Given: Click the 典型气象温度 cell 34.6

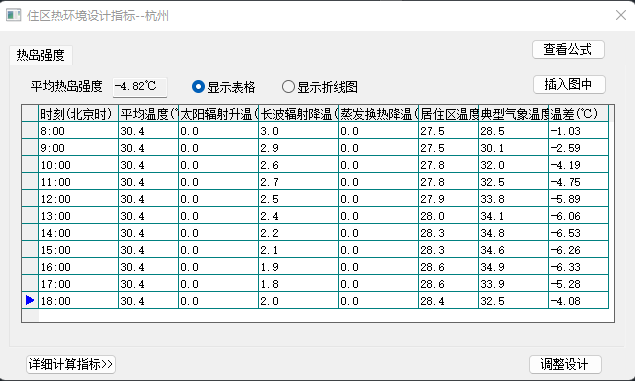Looking at the screenshot, I should 514,250.
